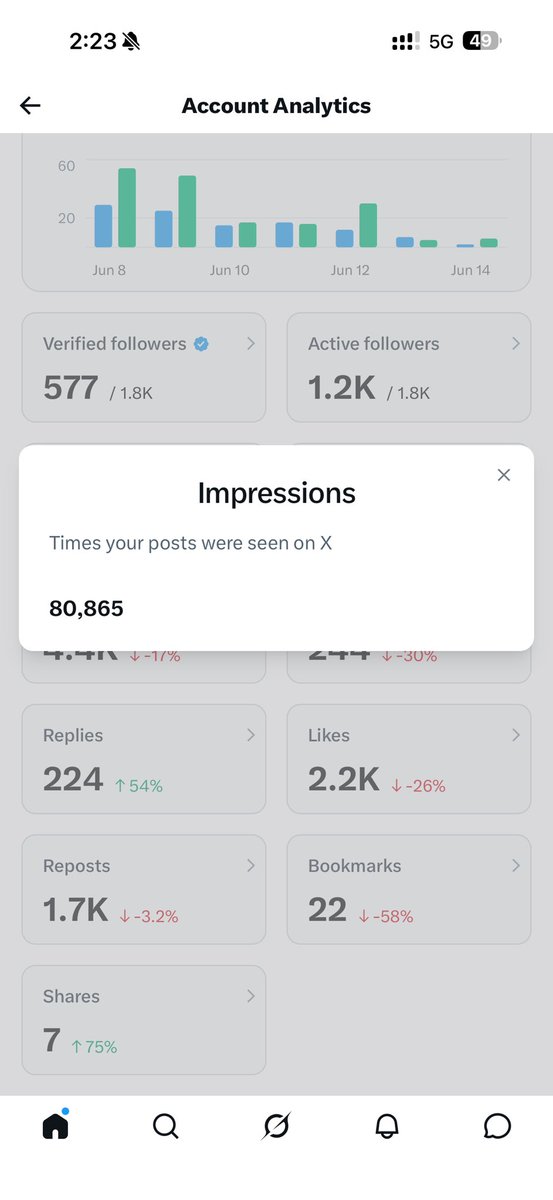Screen dimensions: 553x1200
Task: Tap the Account Analytics title
Action: coord(276,106)
